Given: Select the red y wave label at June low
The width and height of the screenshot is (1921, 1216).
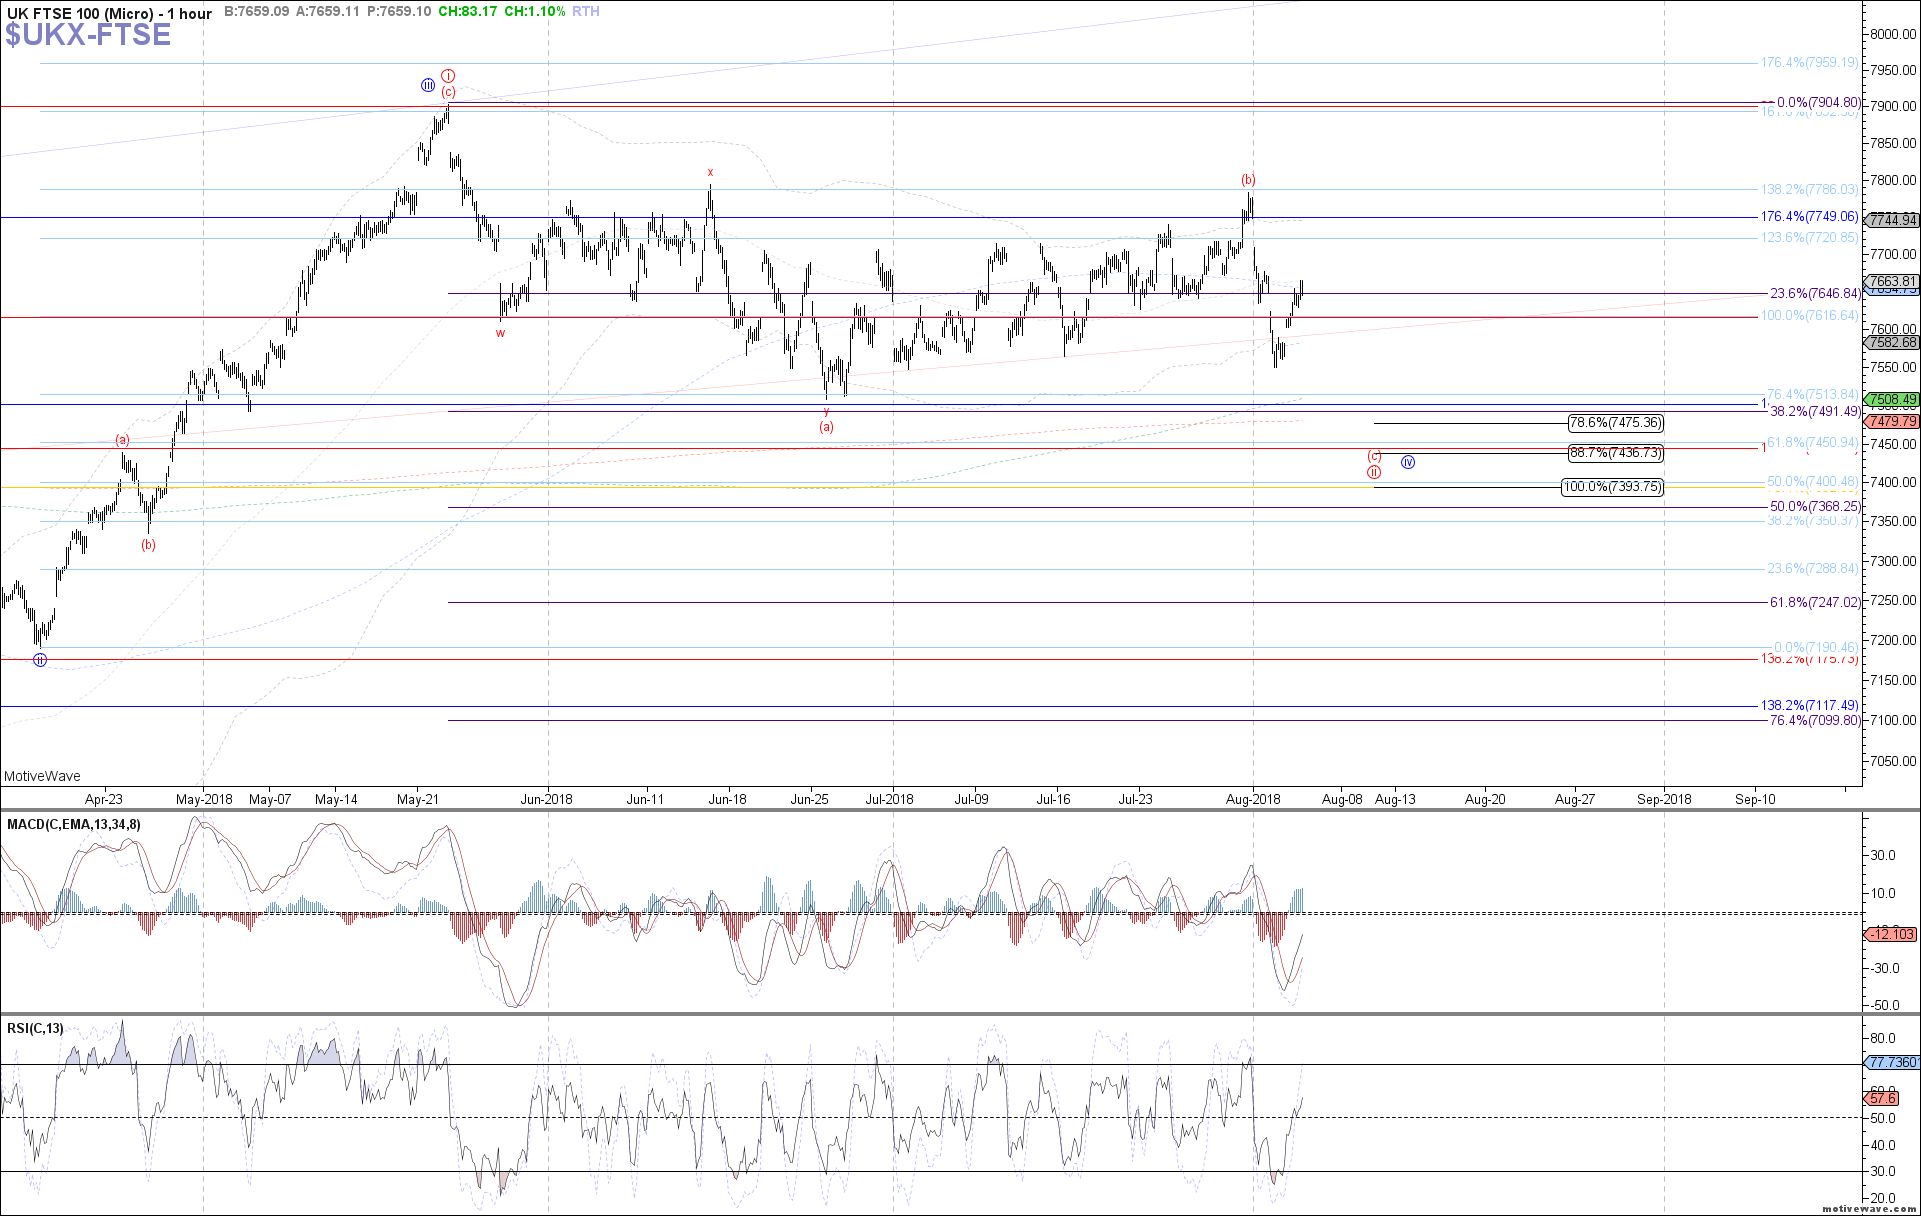Looking at the screenshot, I should coord(826,411).
